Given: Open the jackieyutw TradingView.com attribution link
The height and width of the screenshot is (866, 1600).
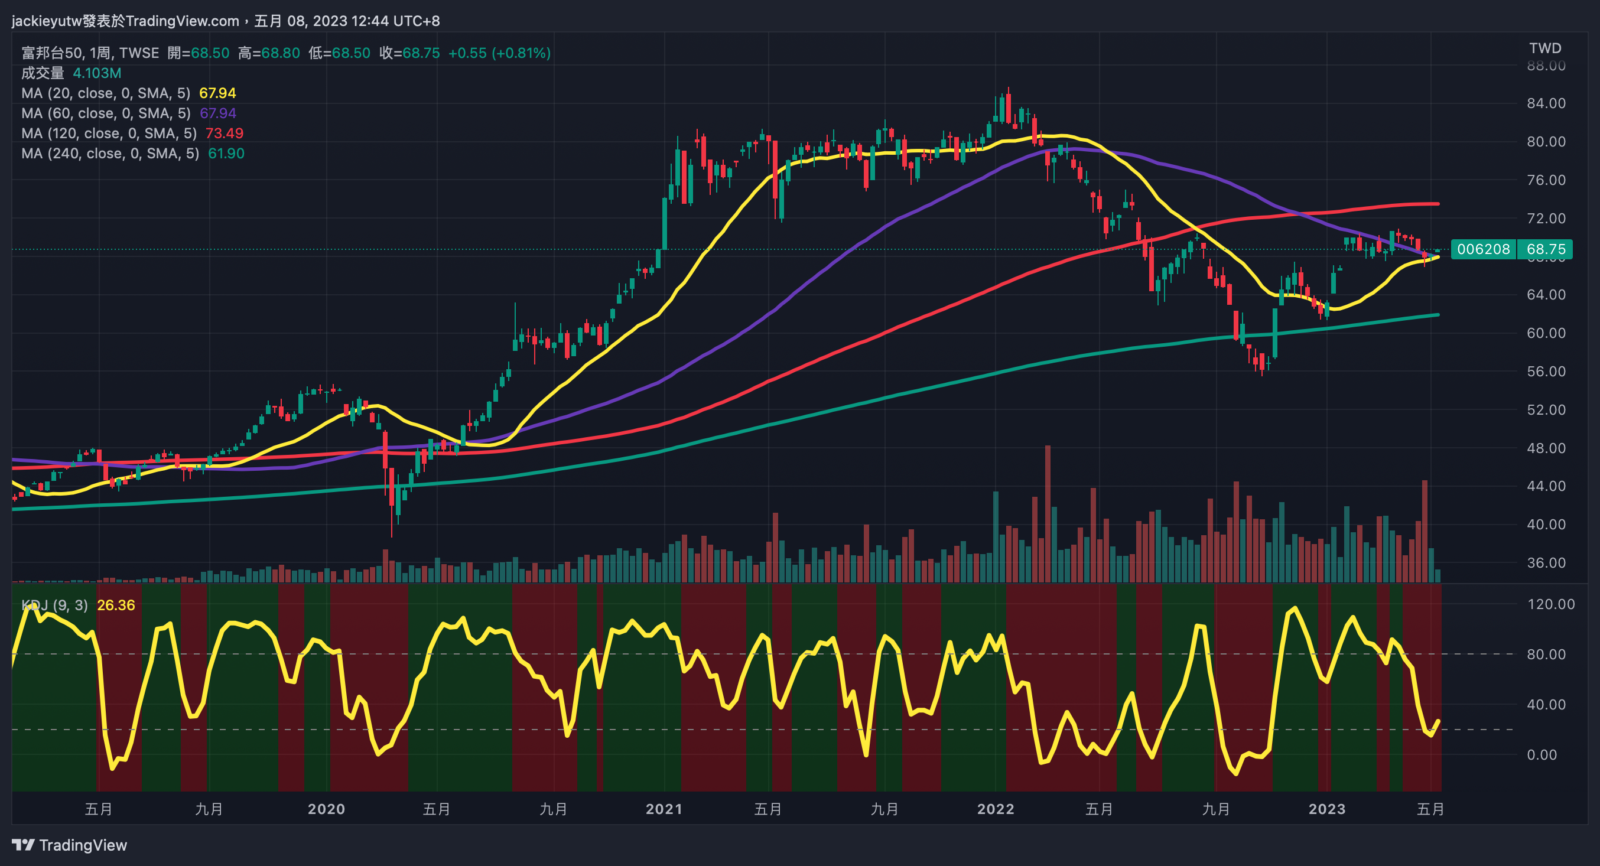Looking at the screenshot, I should click(126, 21).
